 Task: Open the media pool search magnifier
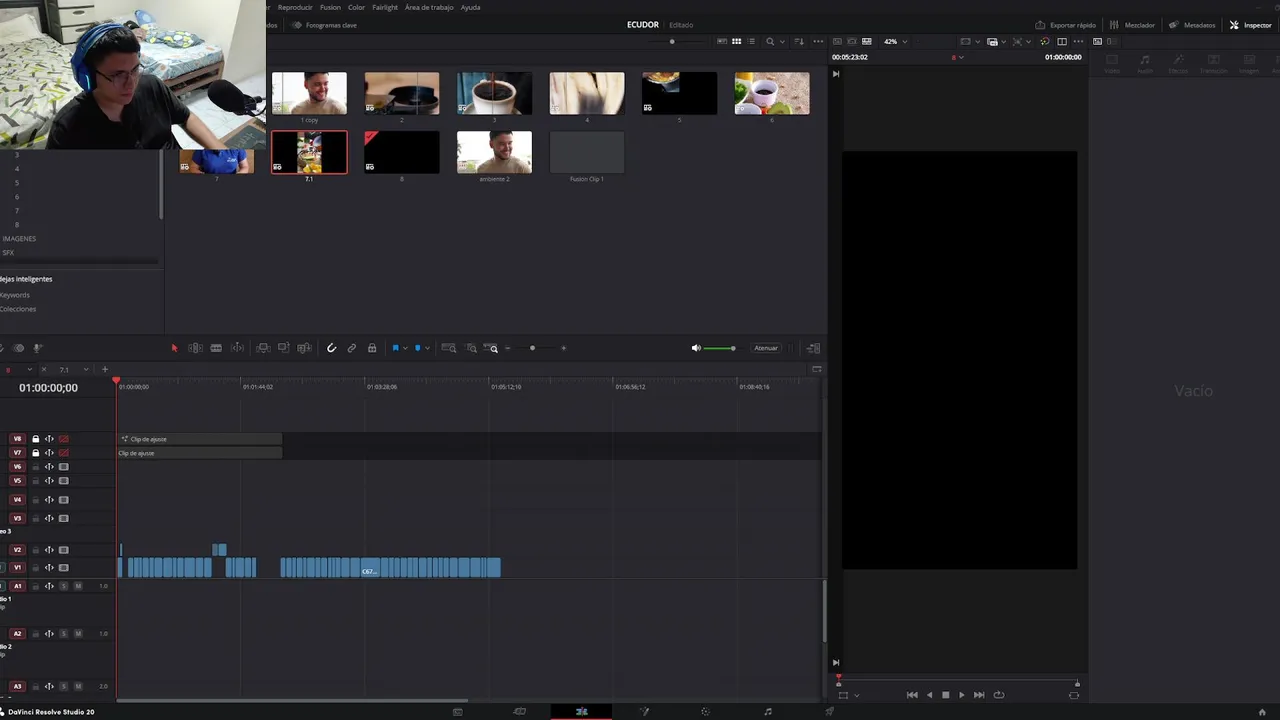point(769,41)
